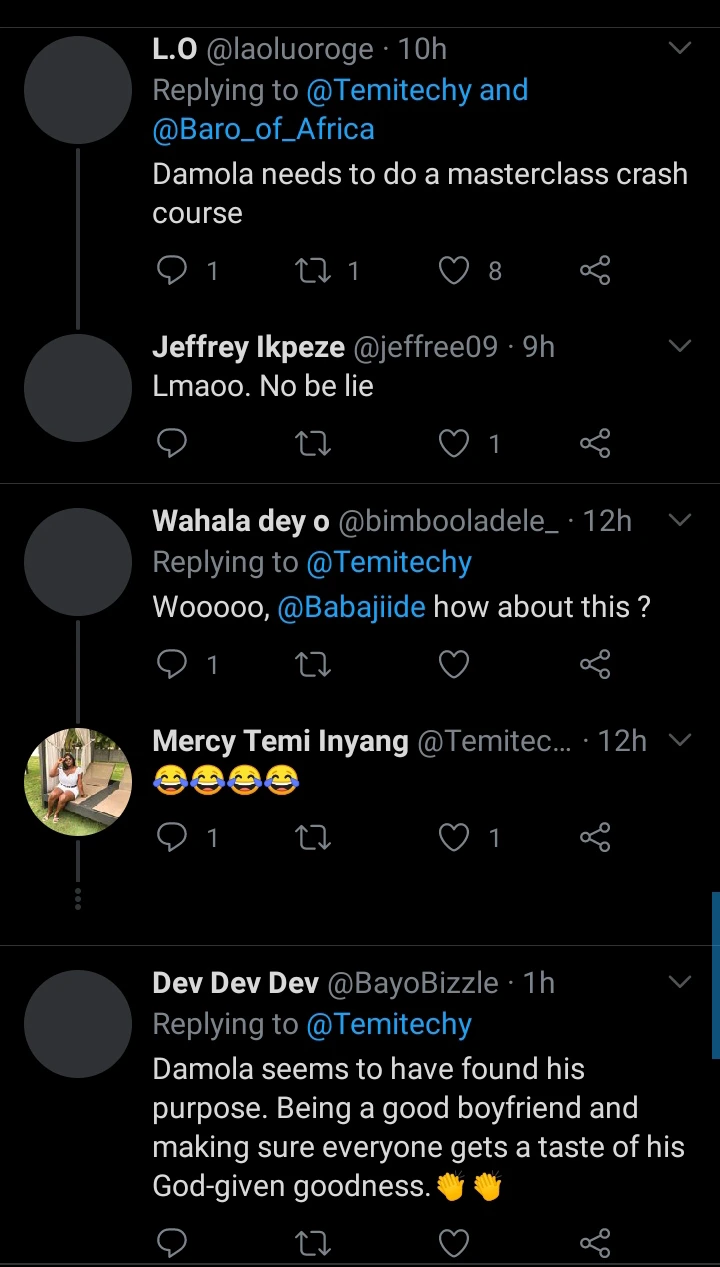720x1267 pixels.
Task: Like L.O's masterclass crash course tweet
Action: click(x=455, y=270)
